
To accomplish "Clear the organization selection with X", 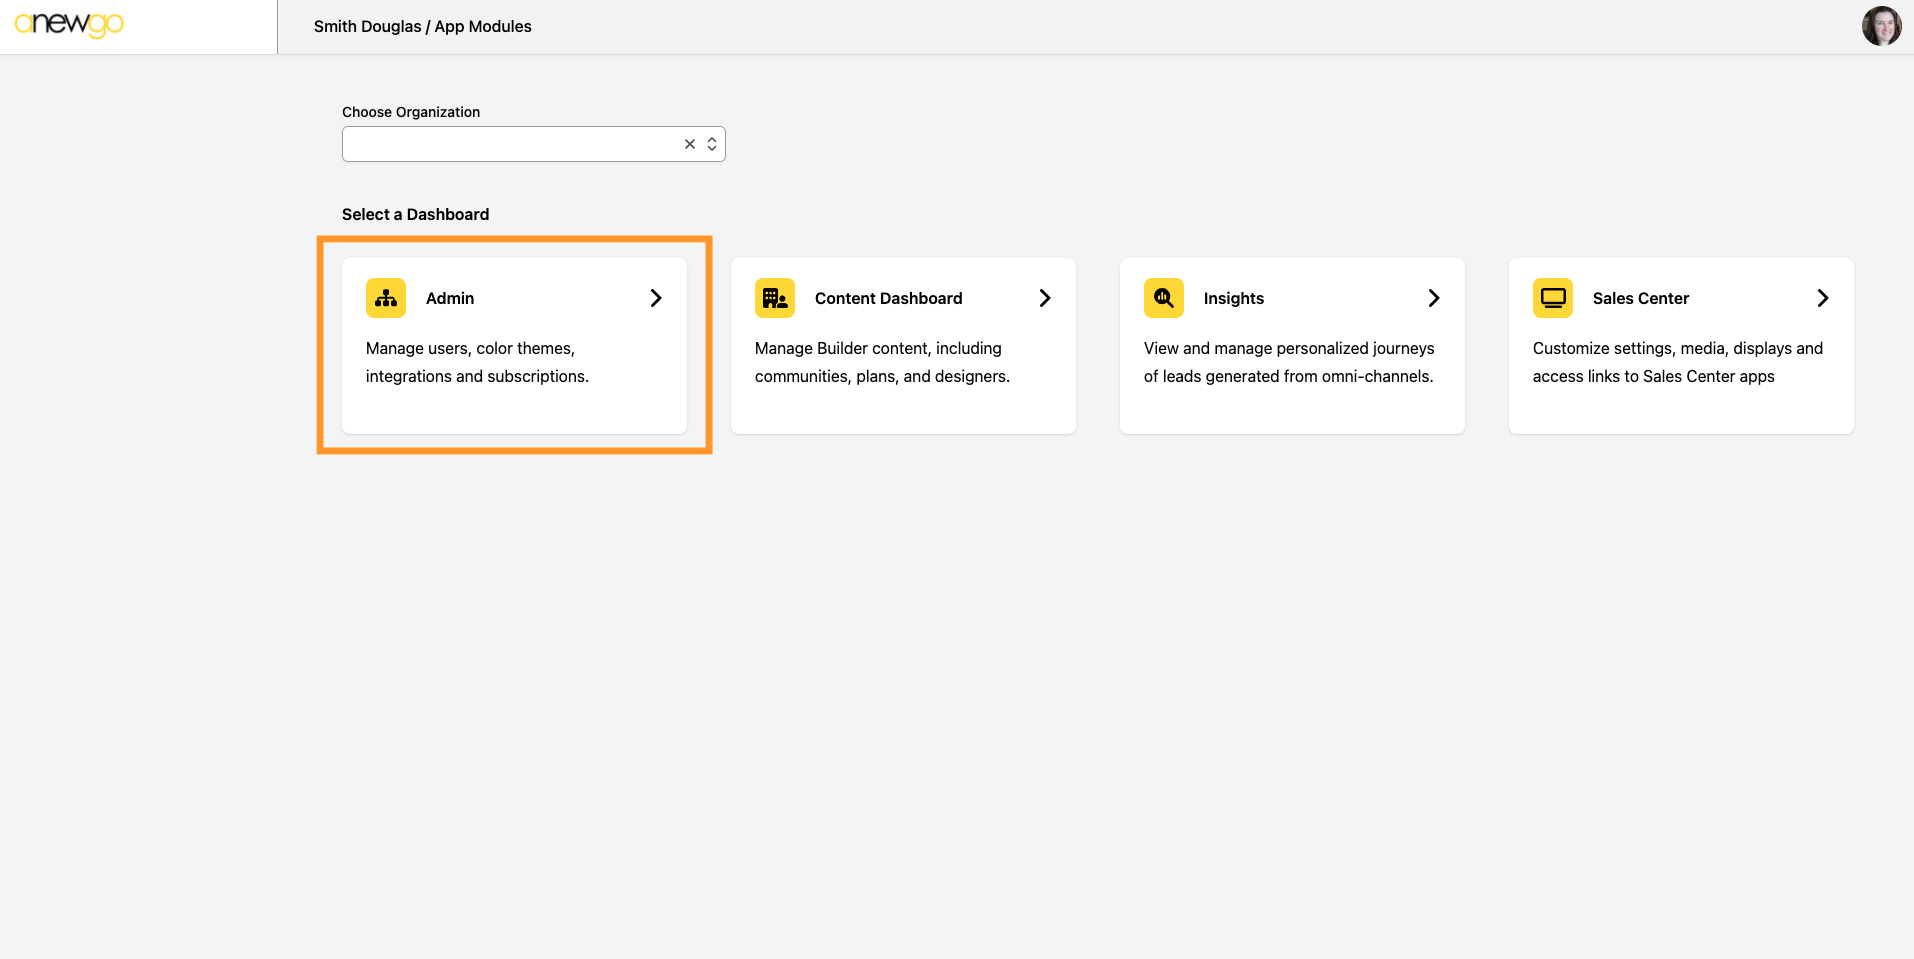I will [690, 144].
